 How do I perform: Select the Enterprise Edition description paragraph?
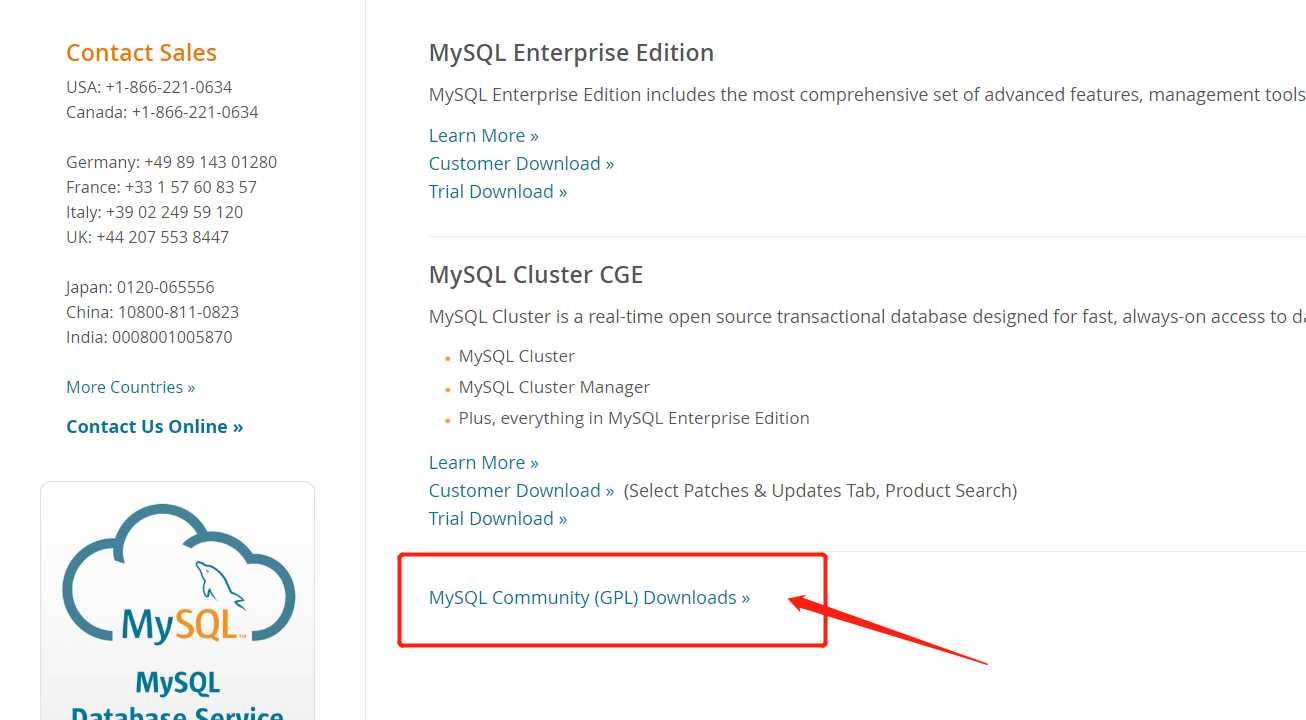point(867,95)
